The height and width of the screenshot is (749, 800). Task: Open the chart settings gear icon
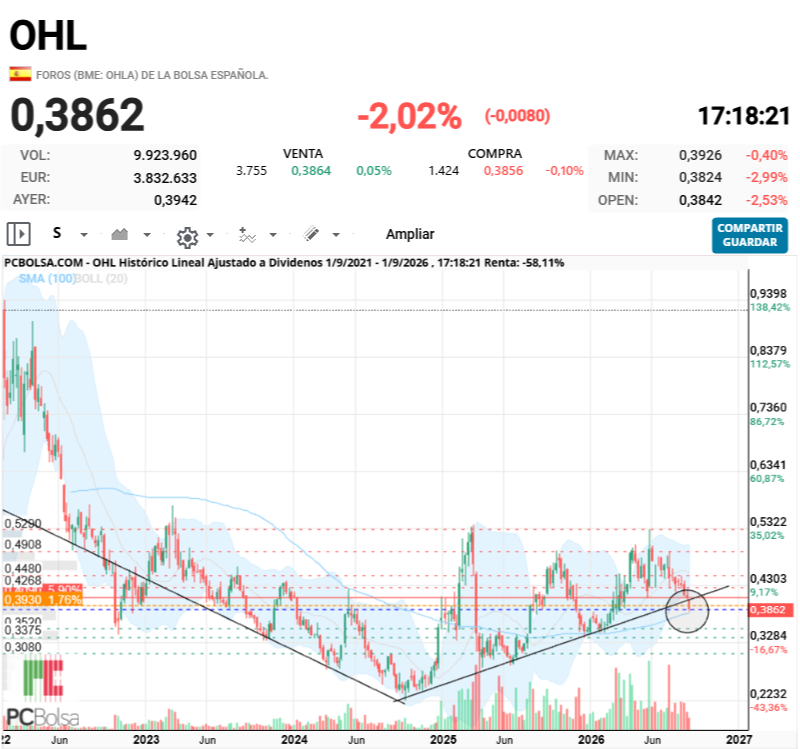pos(187,237)
